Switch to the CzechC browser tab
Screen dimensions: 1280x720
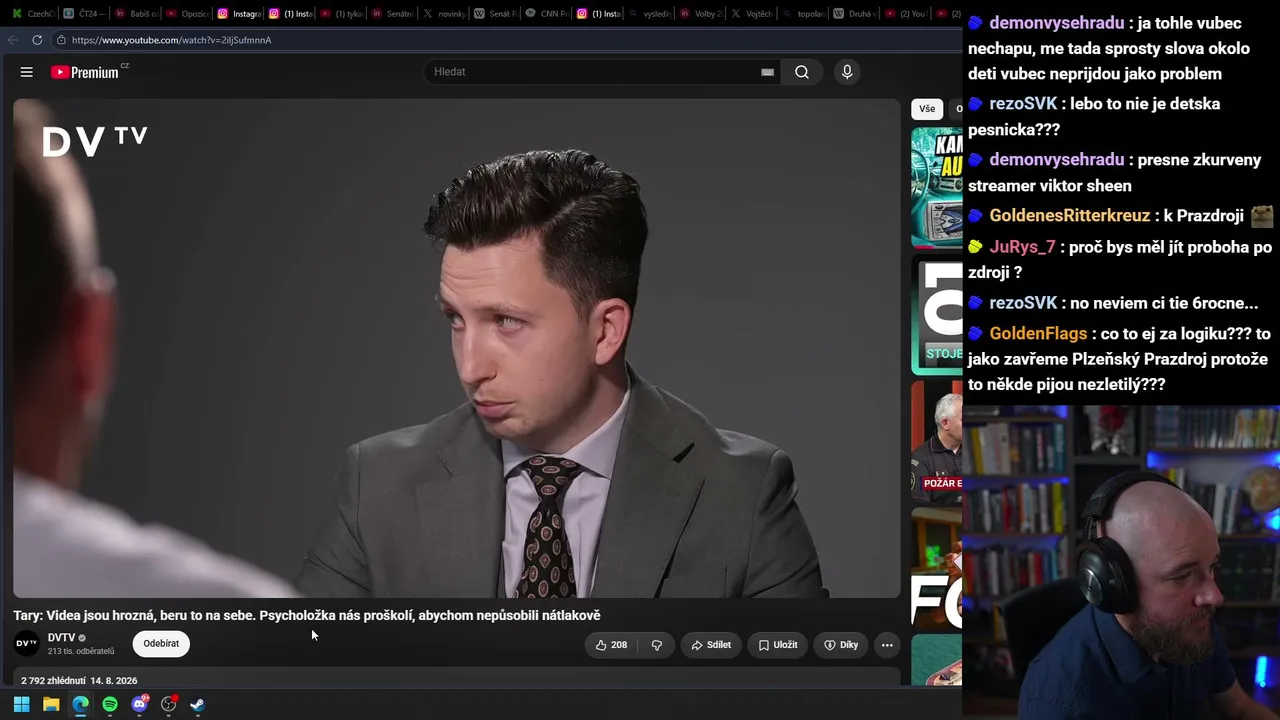[x=32, y=14]
